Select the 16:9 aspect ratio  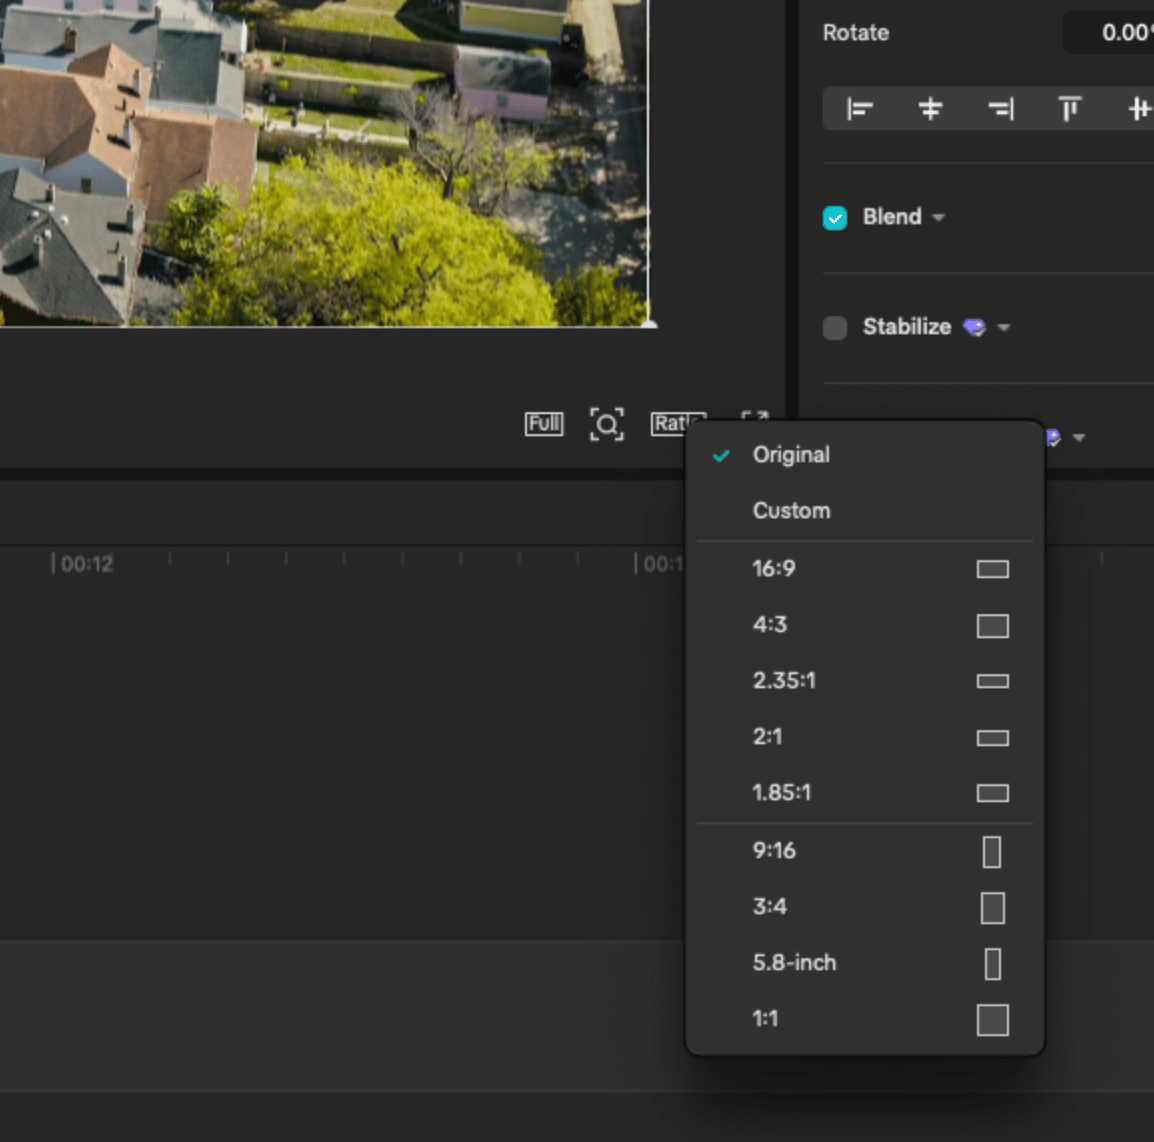(x=774, y=569)
